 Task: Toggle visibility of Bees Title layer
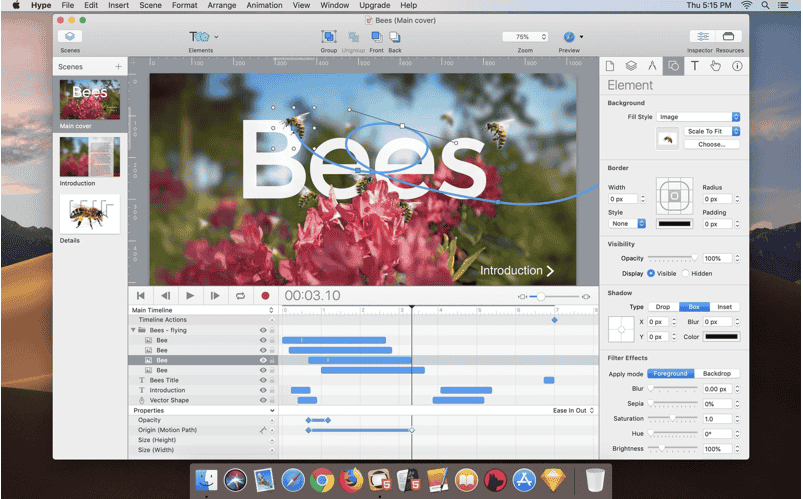pos(263,380)
